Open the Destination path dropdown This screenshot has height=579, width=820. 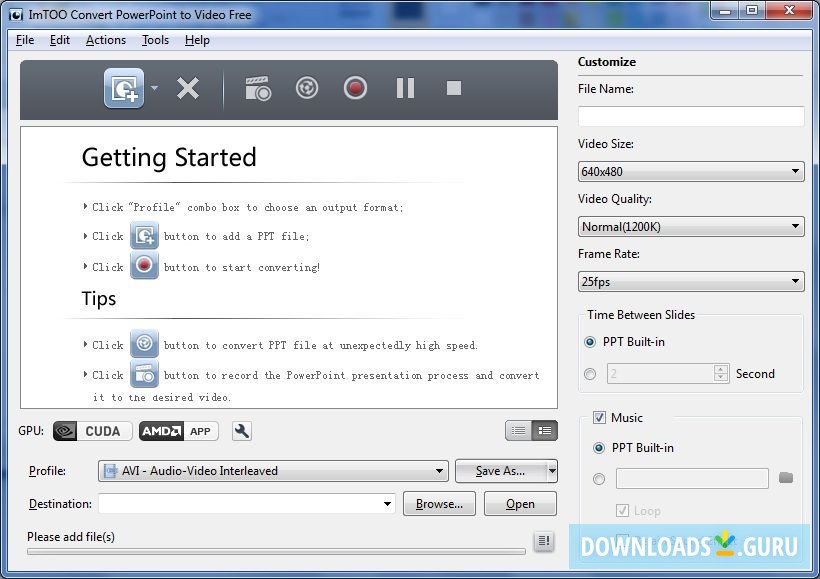click(x=388, y=504)
